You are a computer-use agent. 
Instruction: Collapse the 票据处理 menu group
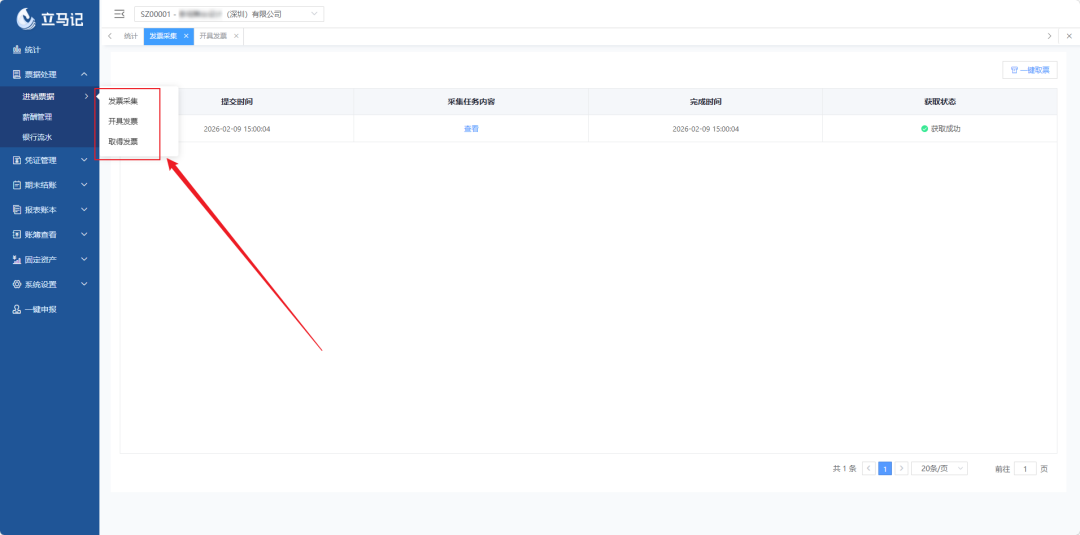(x=49, y=74)
